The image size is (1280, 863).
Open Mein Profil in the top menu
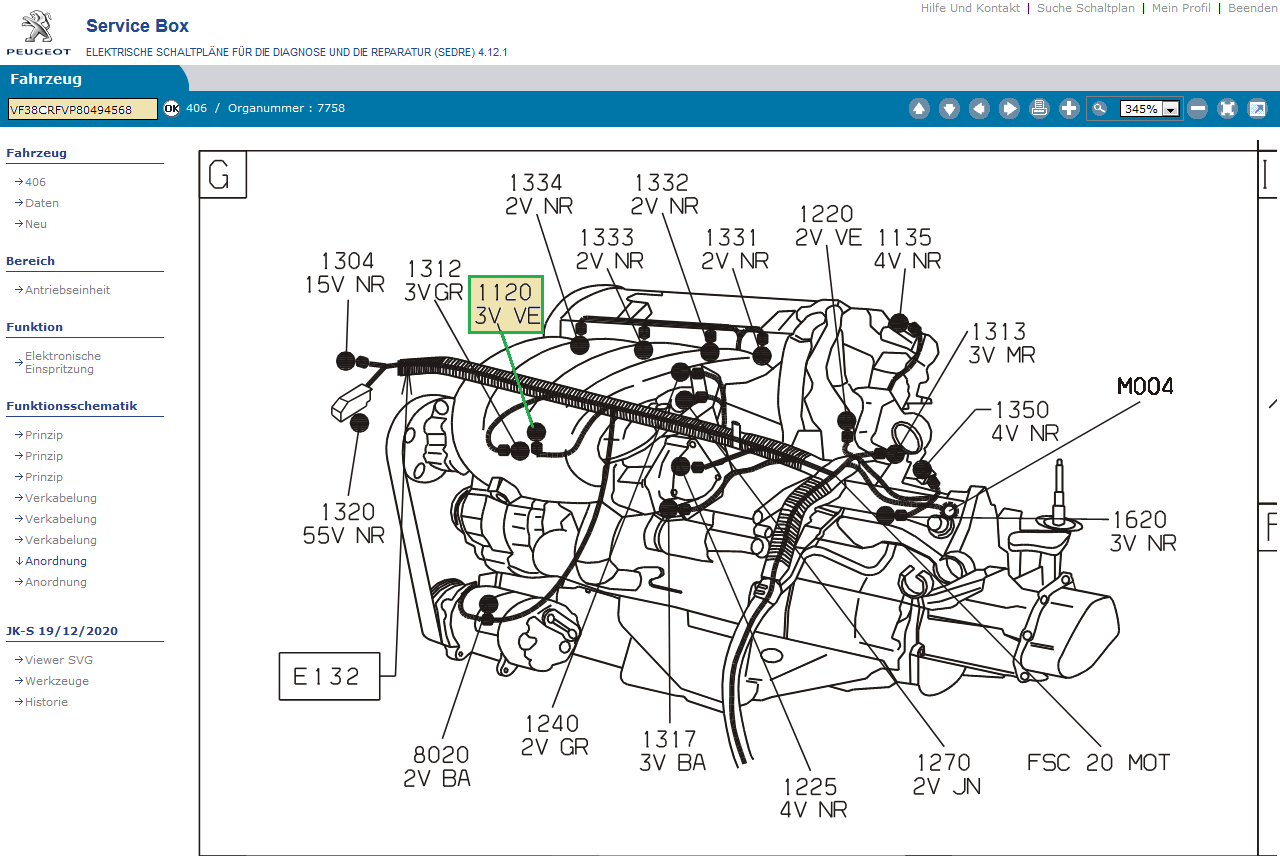1181,8
